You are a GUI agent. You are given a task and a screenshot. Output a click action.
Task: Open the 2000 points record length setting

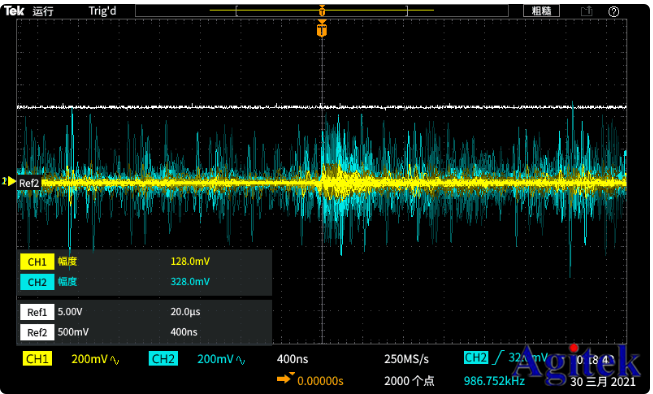[x=409, y=380]
